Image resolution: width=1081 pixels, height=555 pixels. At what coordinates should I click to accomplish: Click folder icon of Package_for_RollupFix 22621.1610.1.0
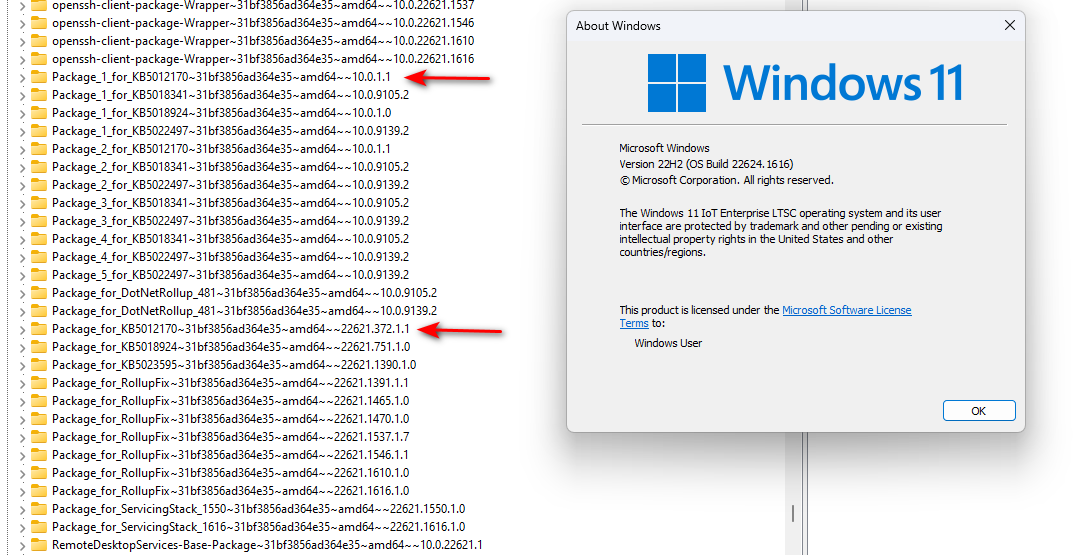39,473
